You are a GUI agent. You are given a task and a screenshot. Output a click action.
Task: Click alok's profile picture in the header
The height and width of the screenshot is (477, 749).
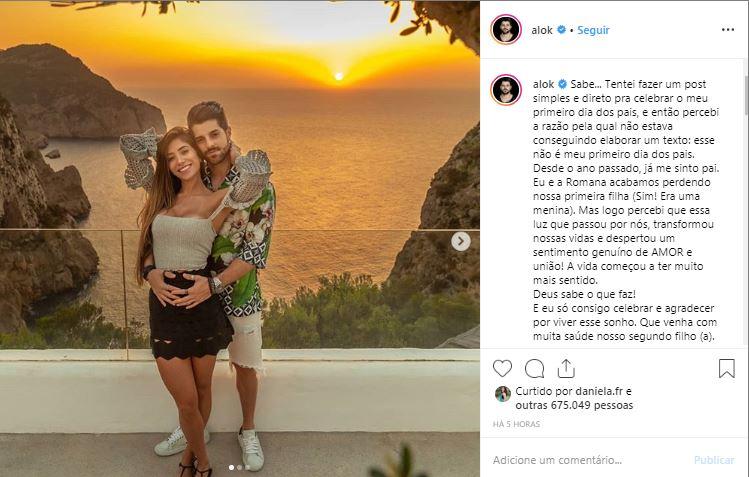(506, 30)
